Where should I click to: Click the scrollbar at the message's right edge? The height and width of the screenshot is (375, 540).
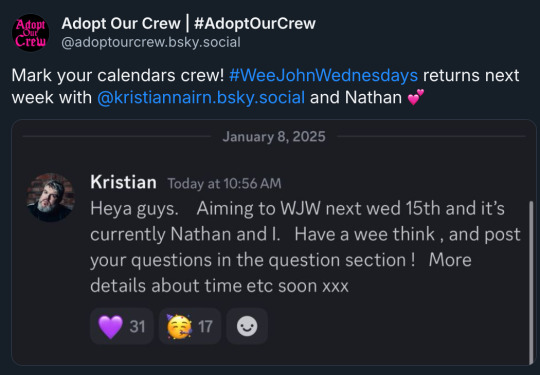pyautogui.click(x=531, y=282)
